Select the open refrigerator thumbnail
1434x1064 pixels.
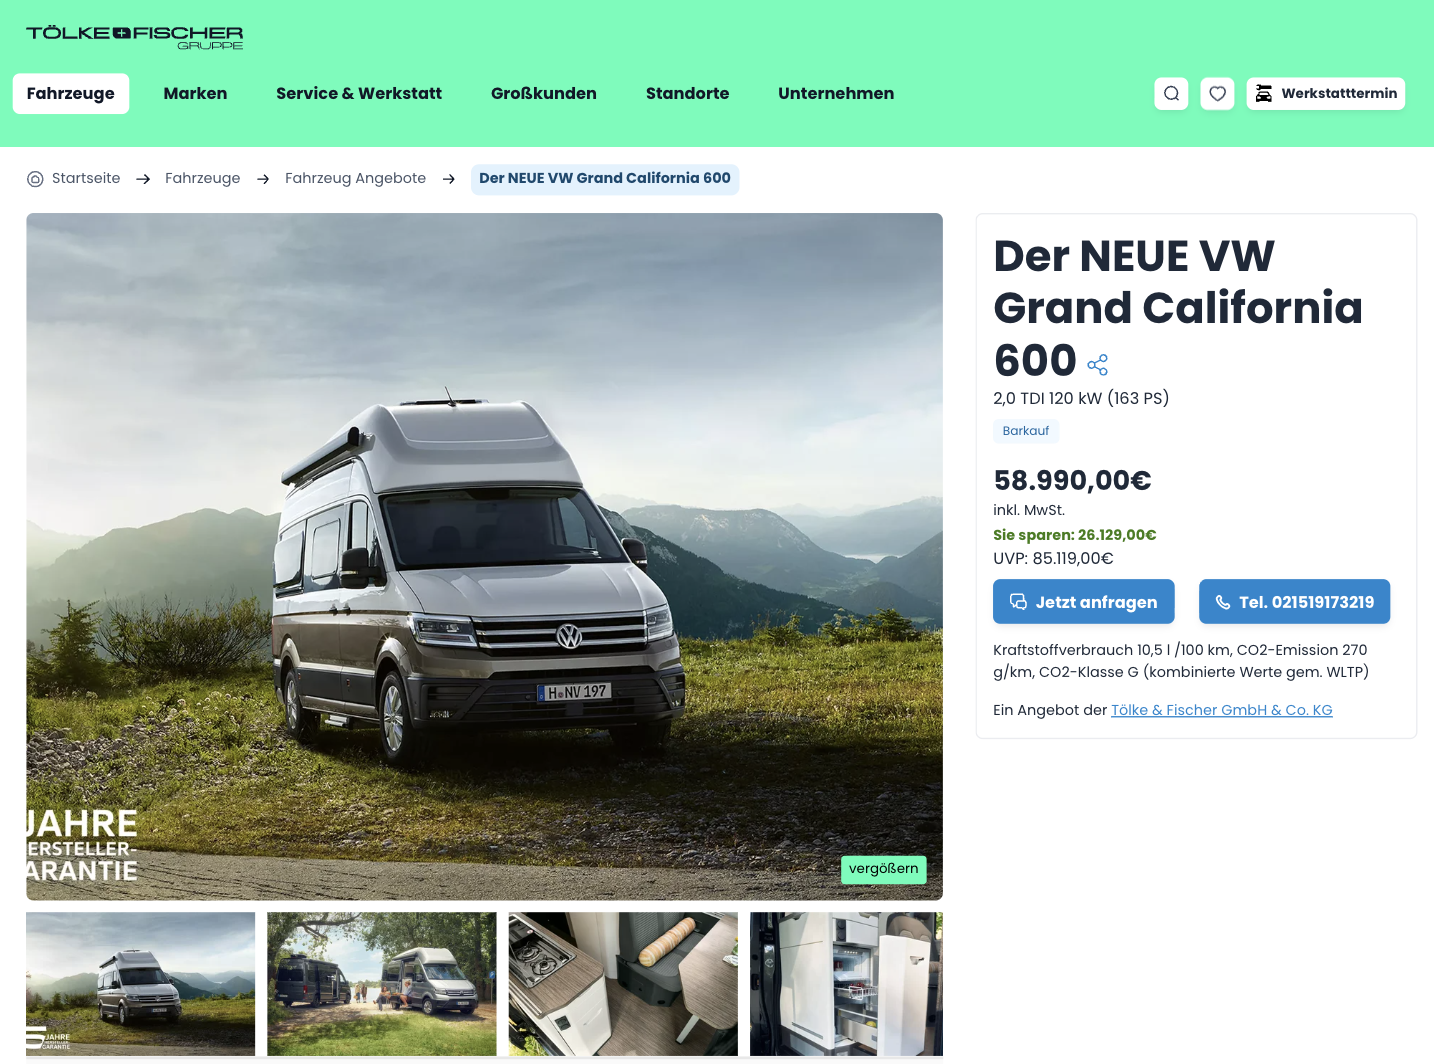pyautogui.click(x=846, y=984)
